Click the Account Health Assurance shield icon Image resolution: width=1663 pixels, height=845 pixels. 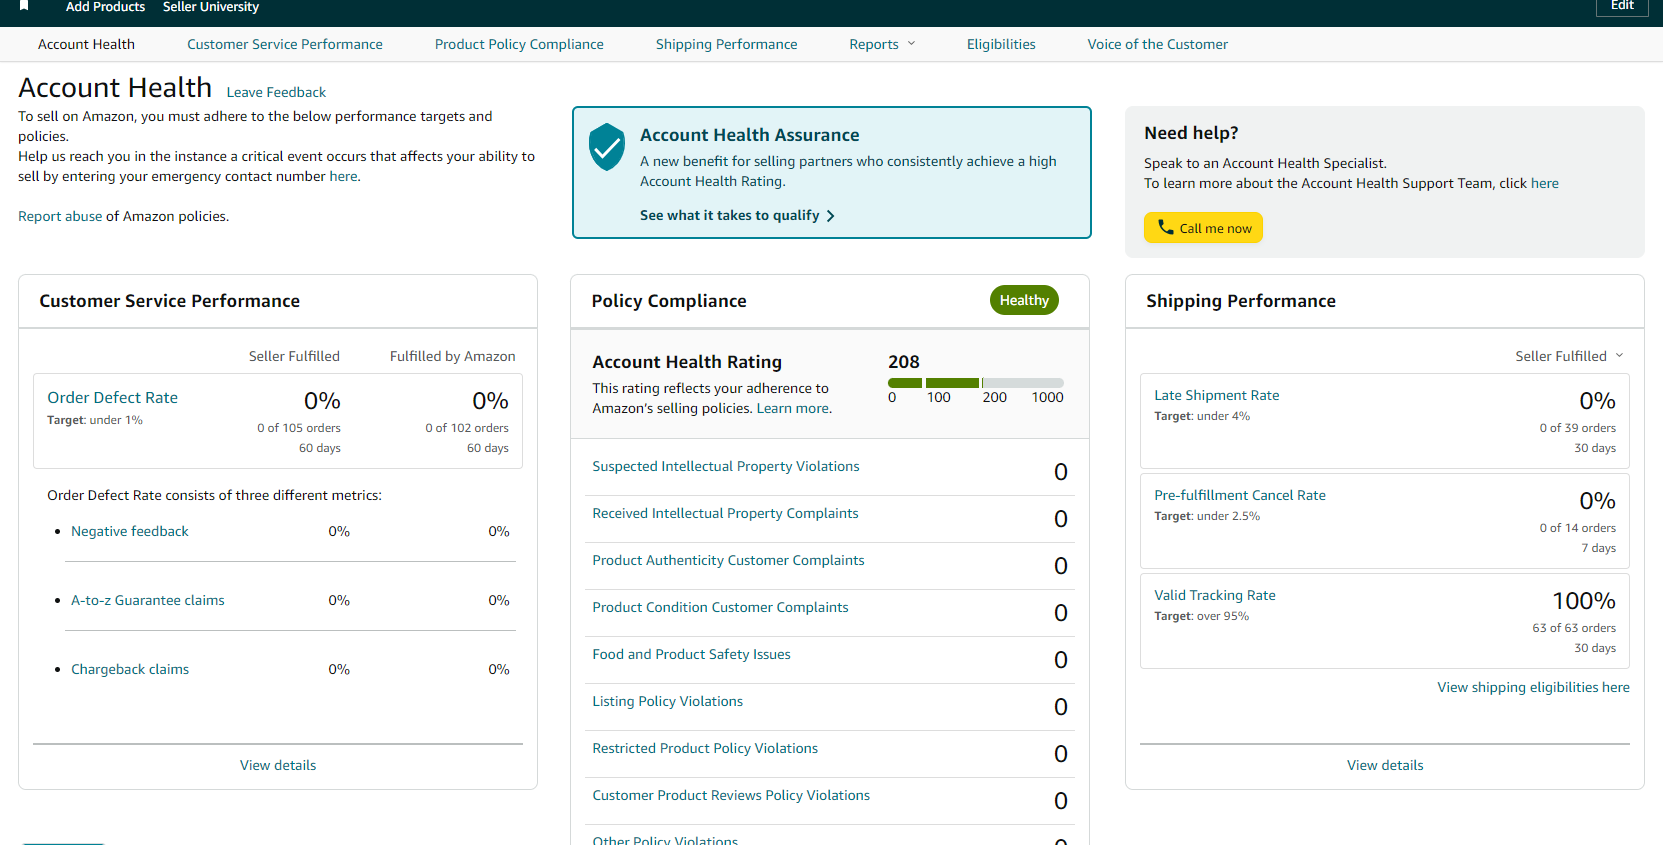coord(607,147)
